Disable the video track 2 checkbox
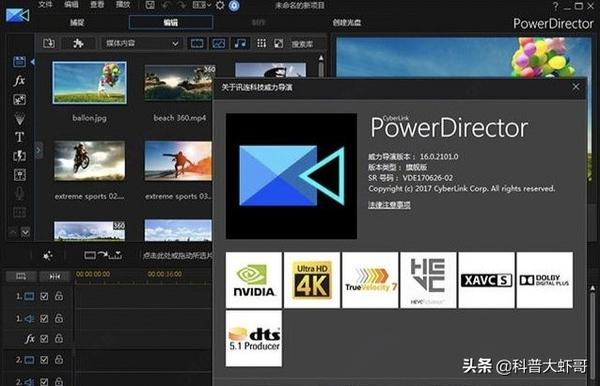Screen dimensions: 600x386 44,360
